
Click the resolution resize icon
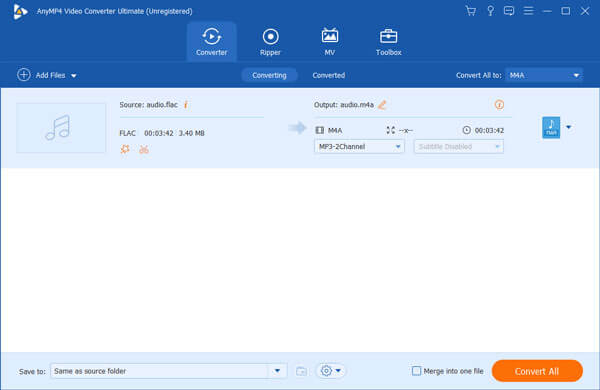(390, 130)
